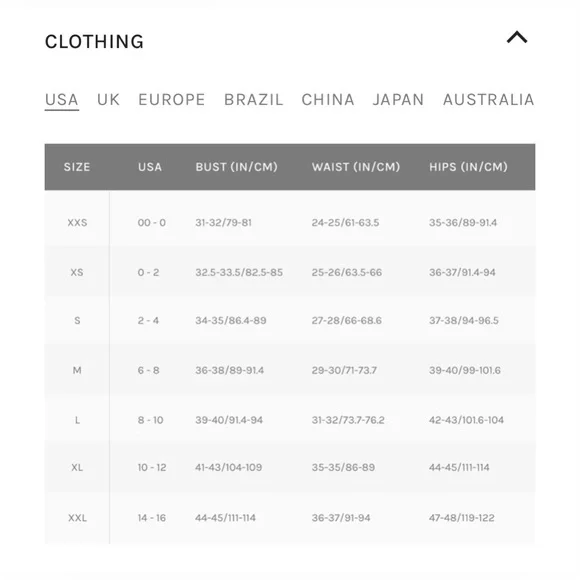
Task: Select the China size tab
Action: 328,100
